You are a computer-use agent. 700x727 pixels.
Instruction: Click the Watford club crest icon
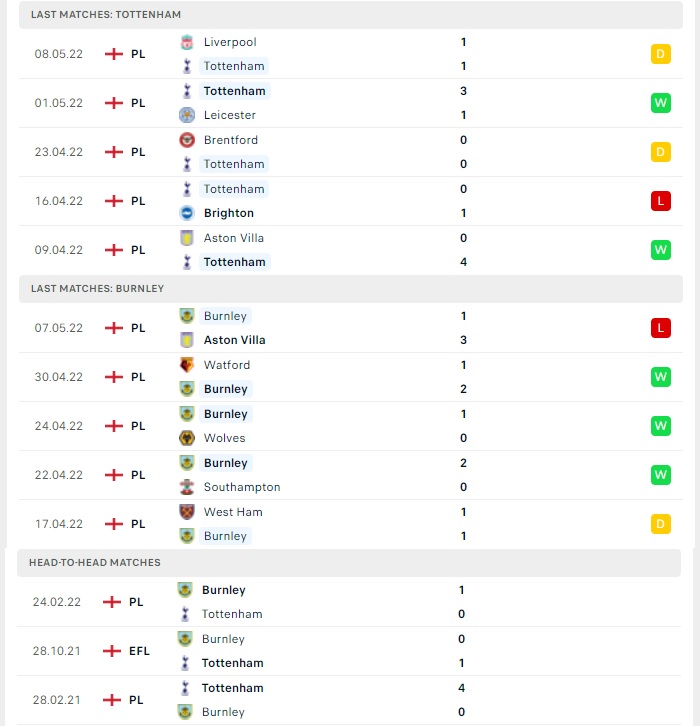click(x=187, y=365)
